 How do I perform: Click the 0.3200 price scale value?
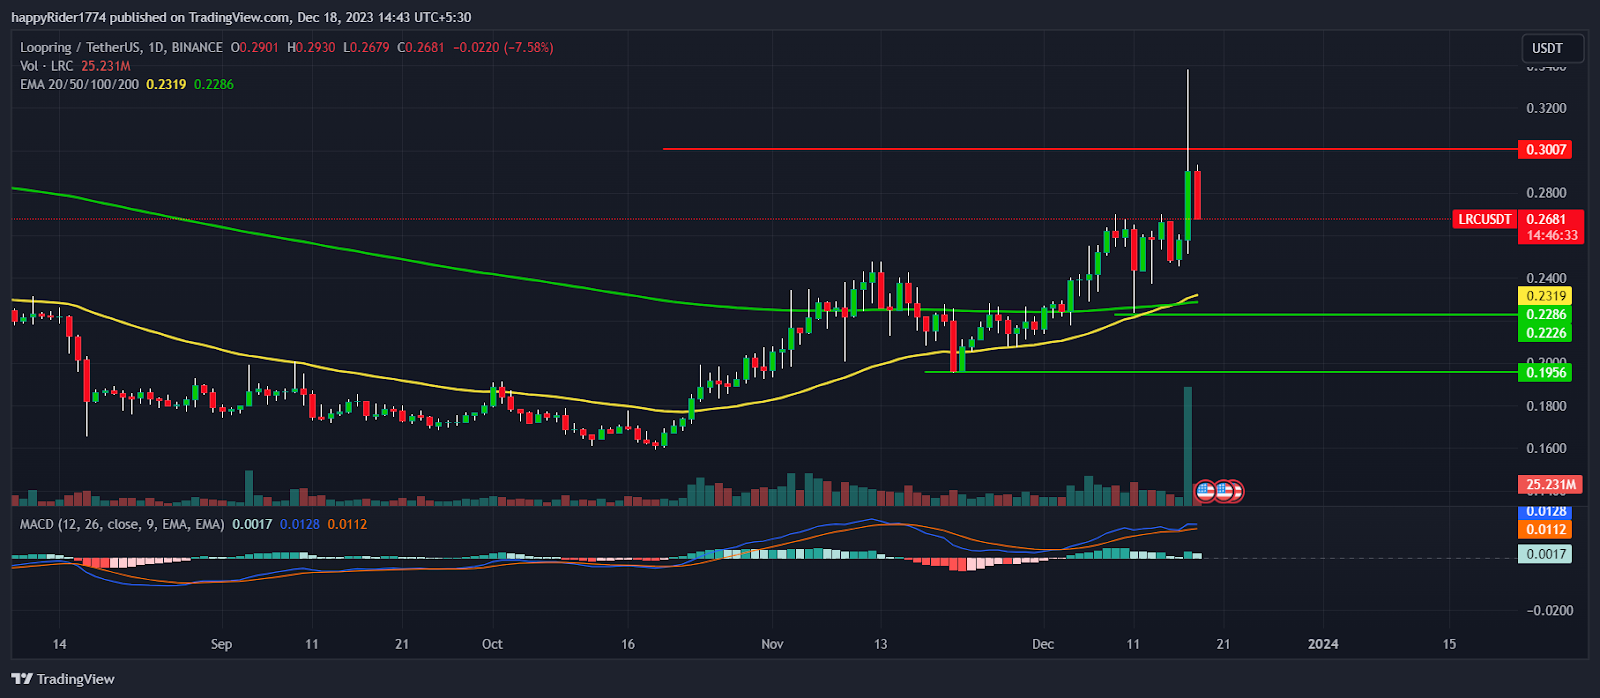click(1546, 108)
